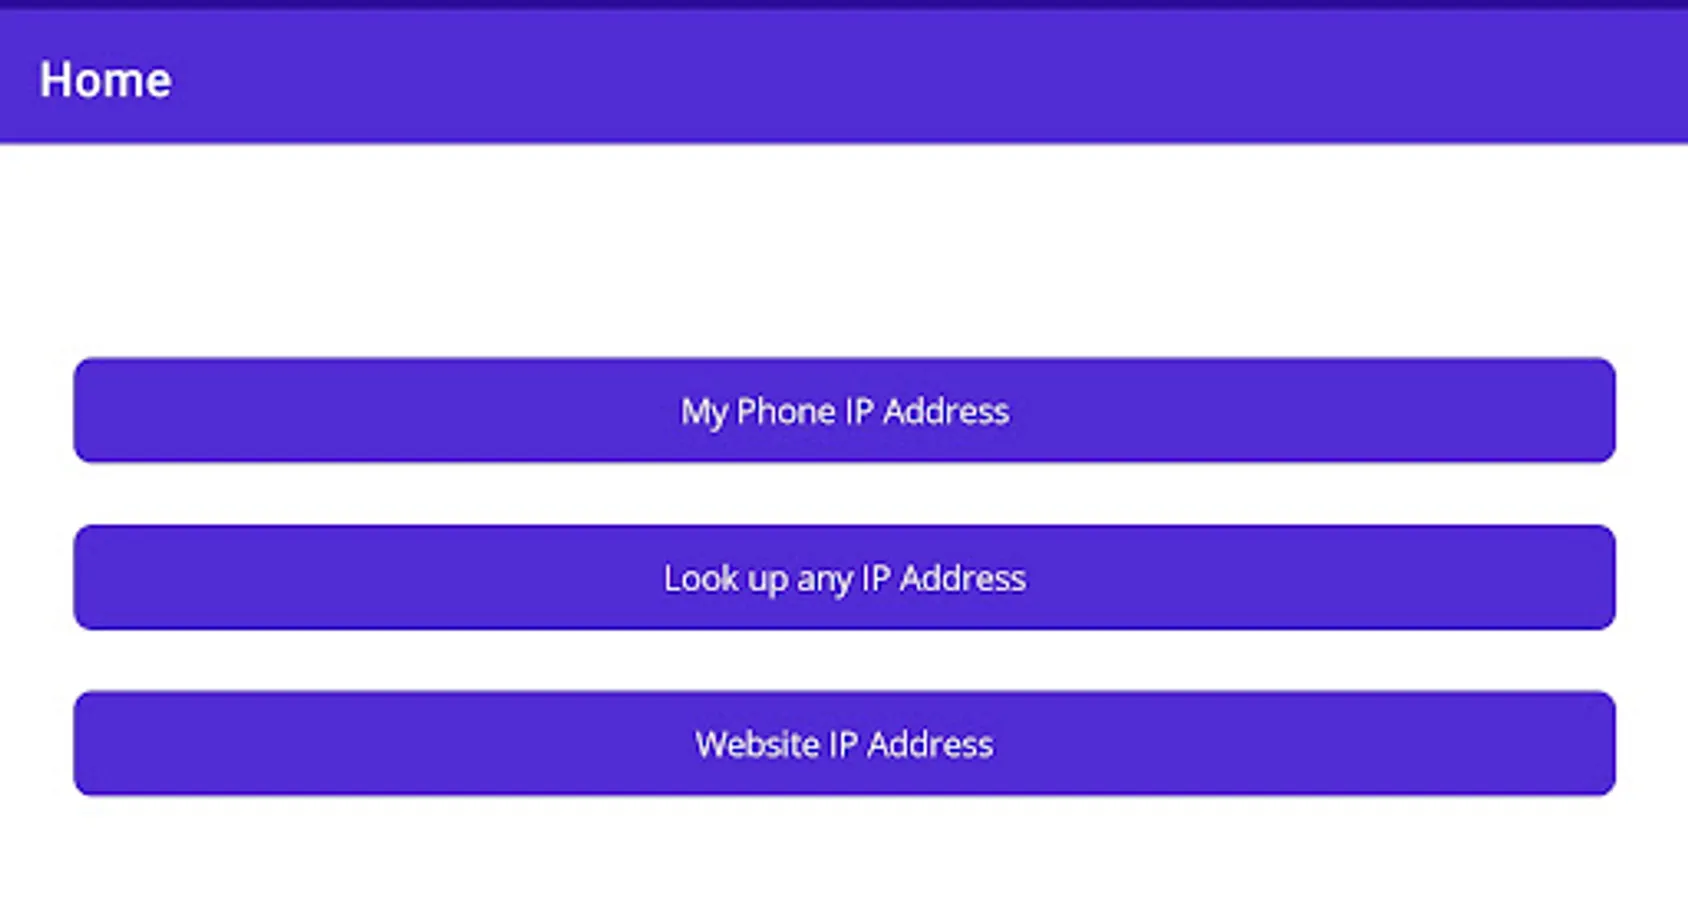Click the Home title in header
The width and height of the screenshot is (1688, 900).
pos(105,80)
